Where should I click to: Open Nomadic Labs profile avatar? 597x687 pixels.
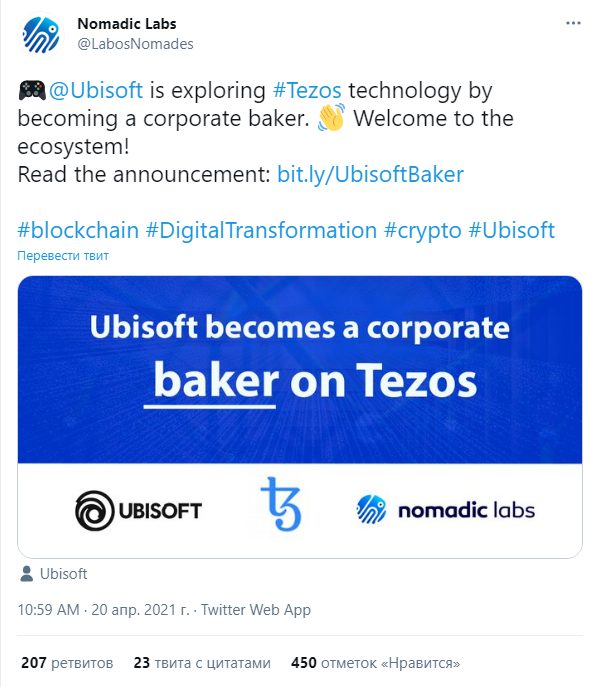tap(41, 35)
